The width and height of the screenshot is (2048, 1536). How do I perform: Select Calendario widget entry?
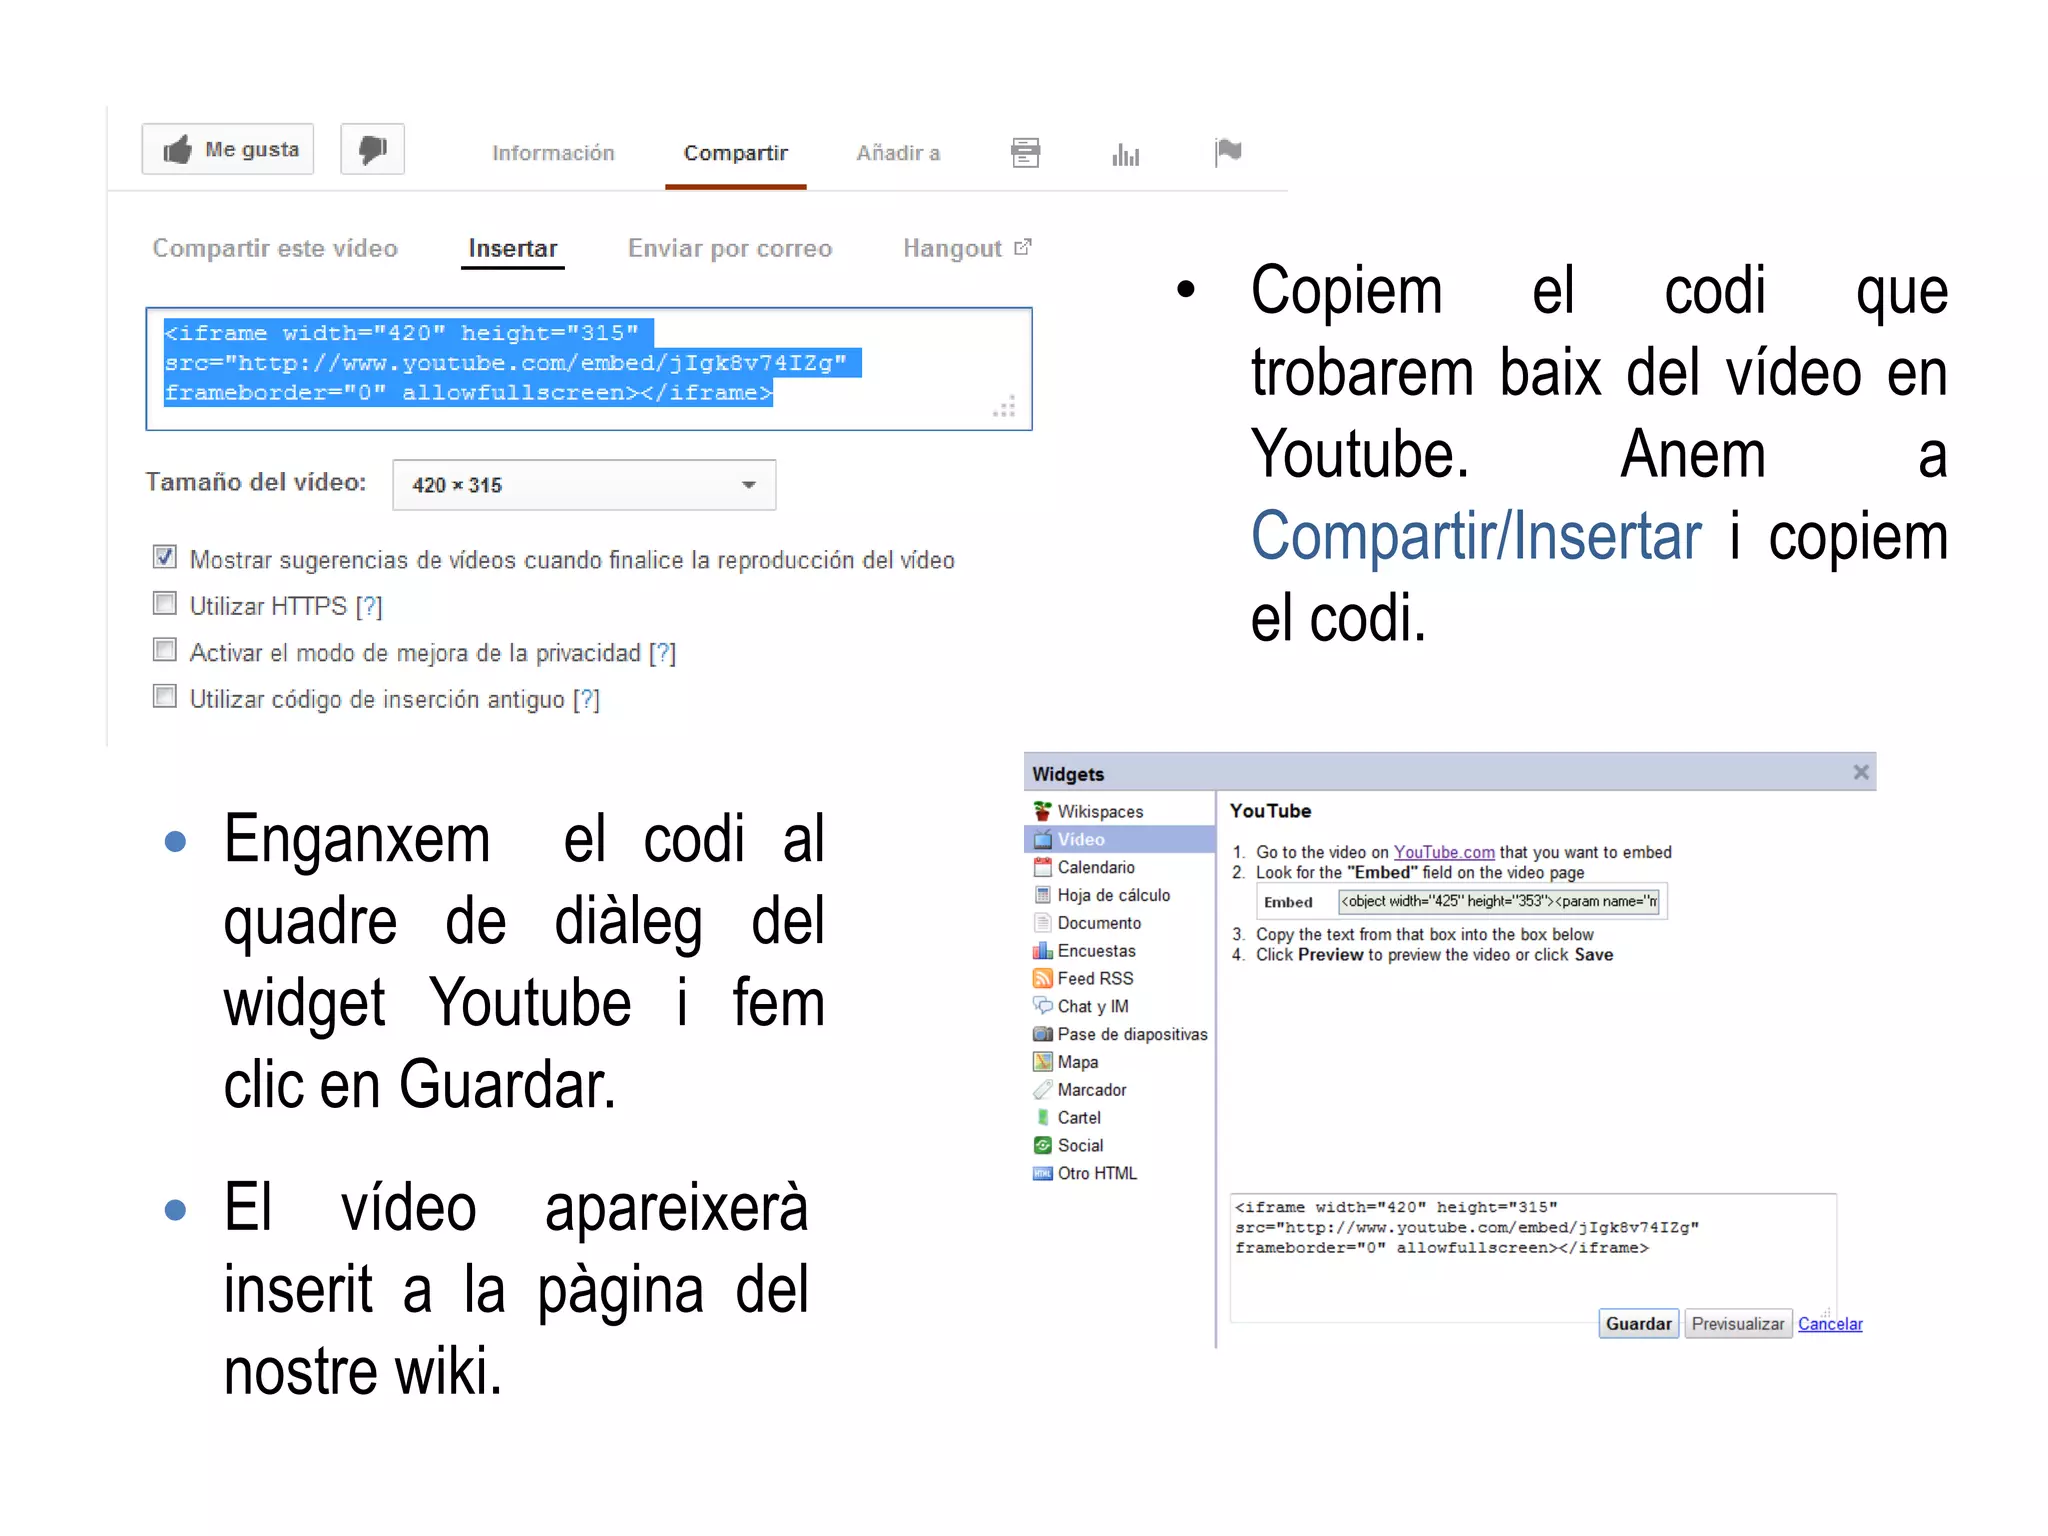(x=1119, y=867)
